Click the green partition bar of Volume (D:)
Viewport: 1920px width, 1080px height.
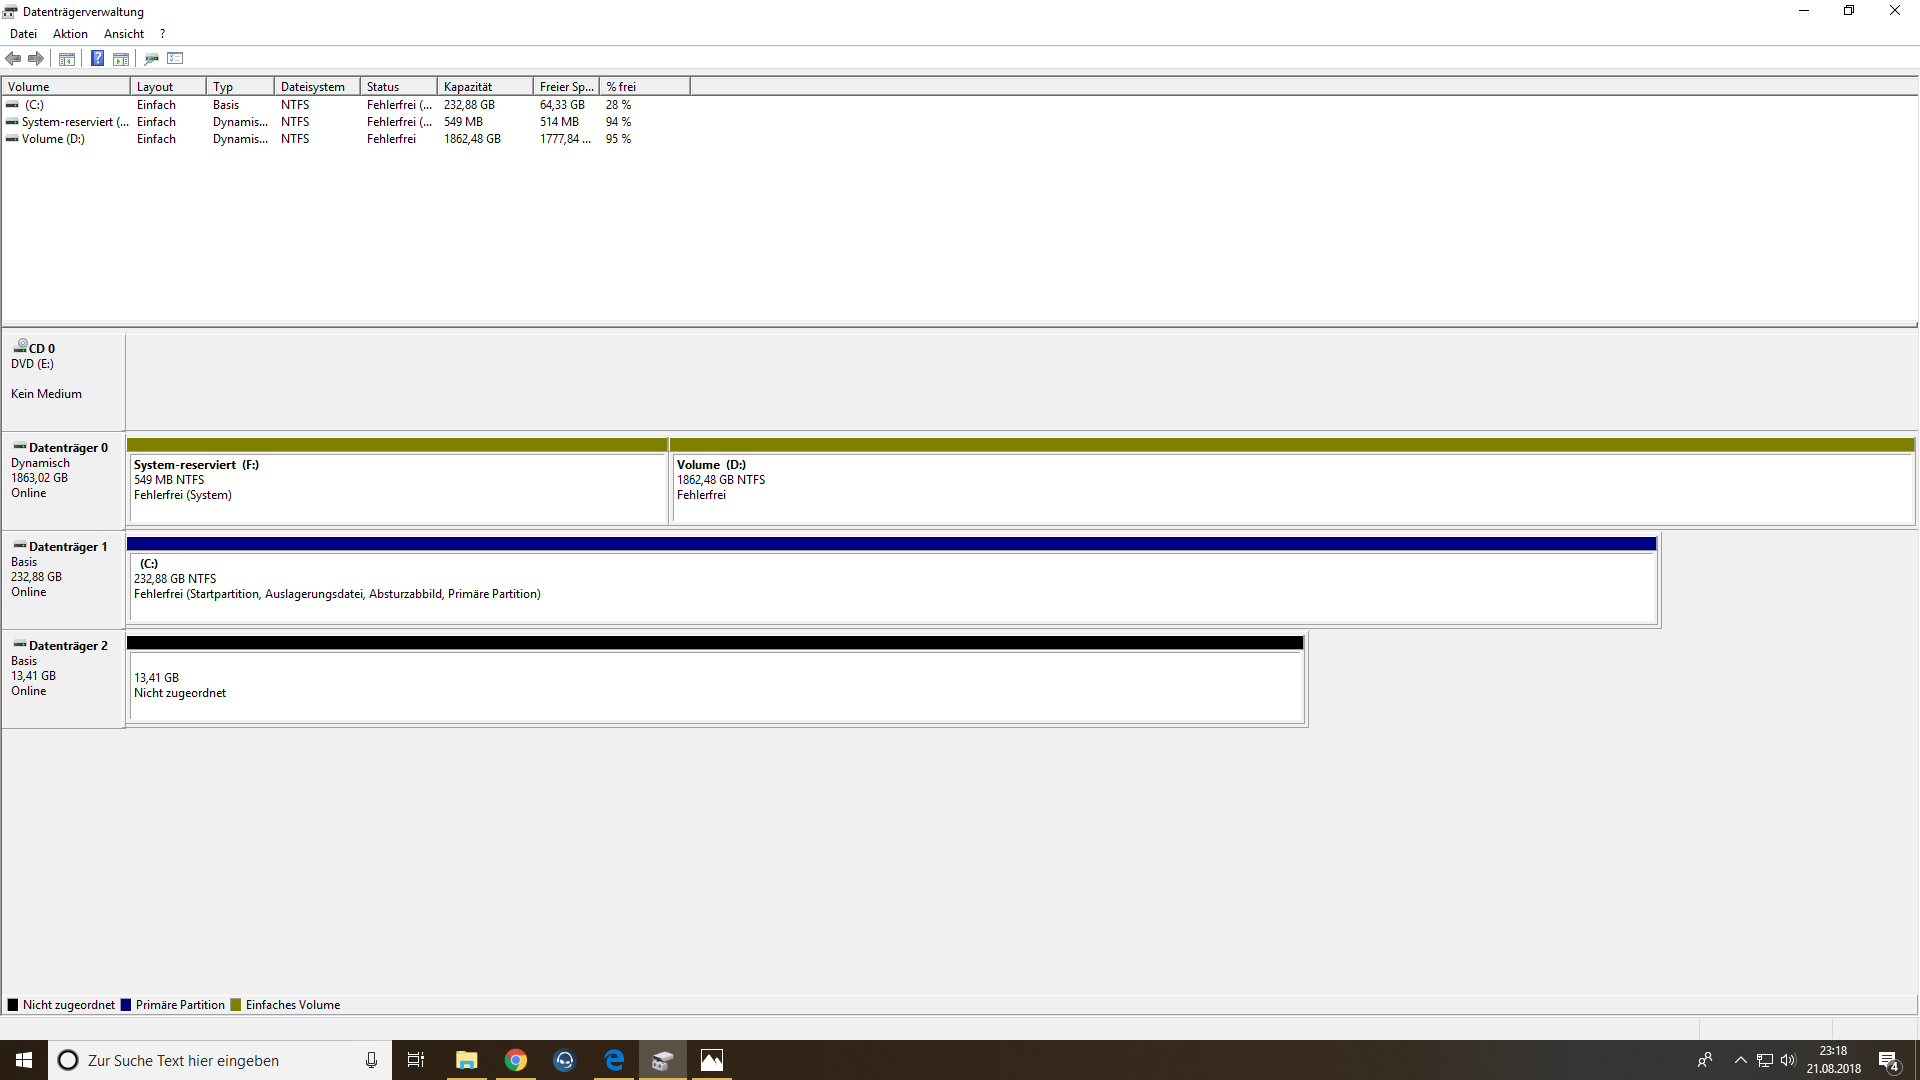[x=1290, y=444]
